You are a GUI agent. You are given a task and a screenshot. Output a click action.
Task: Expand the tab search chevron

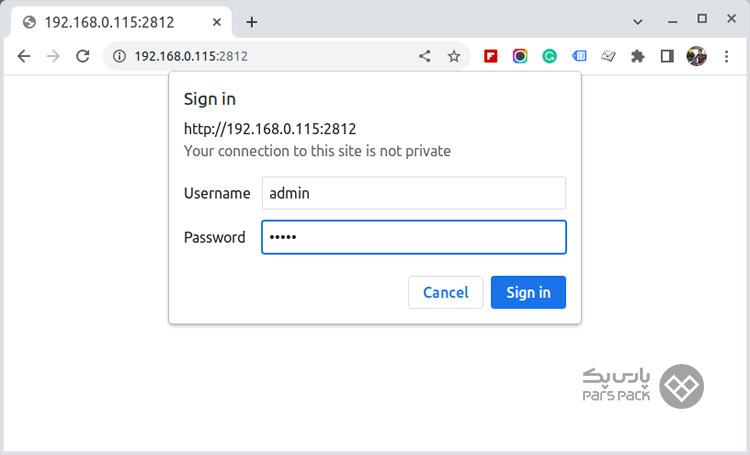(x=638, y=22)
